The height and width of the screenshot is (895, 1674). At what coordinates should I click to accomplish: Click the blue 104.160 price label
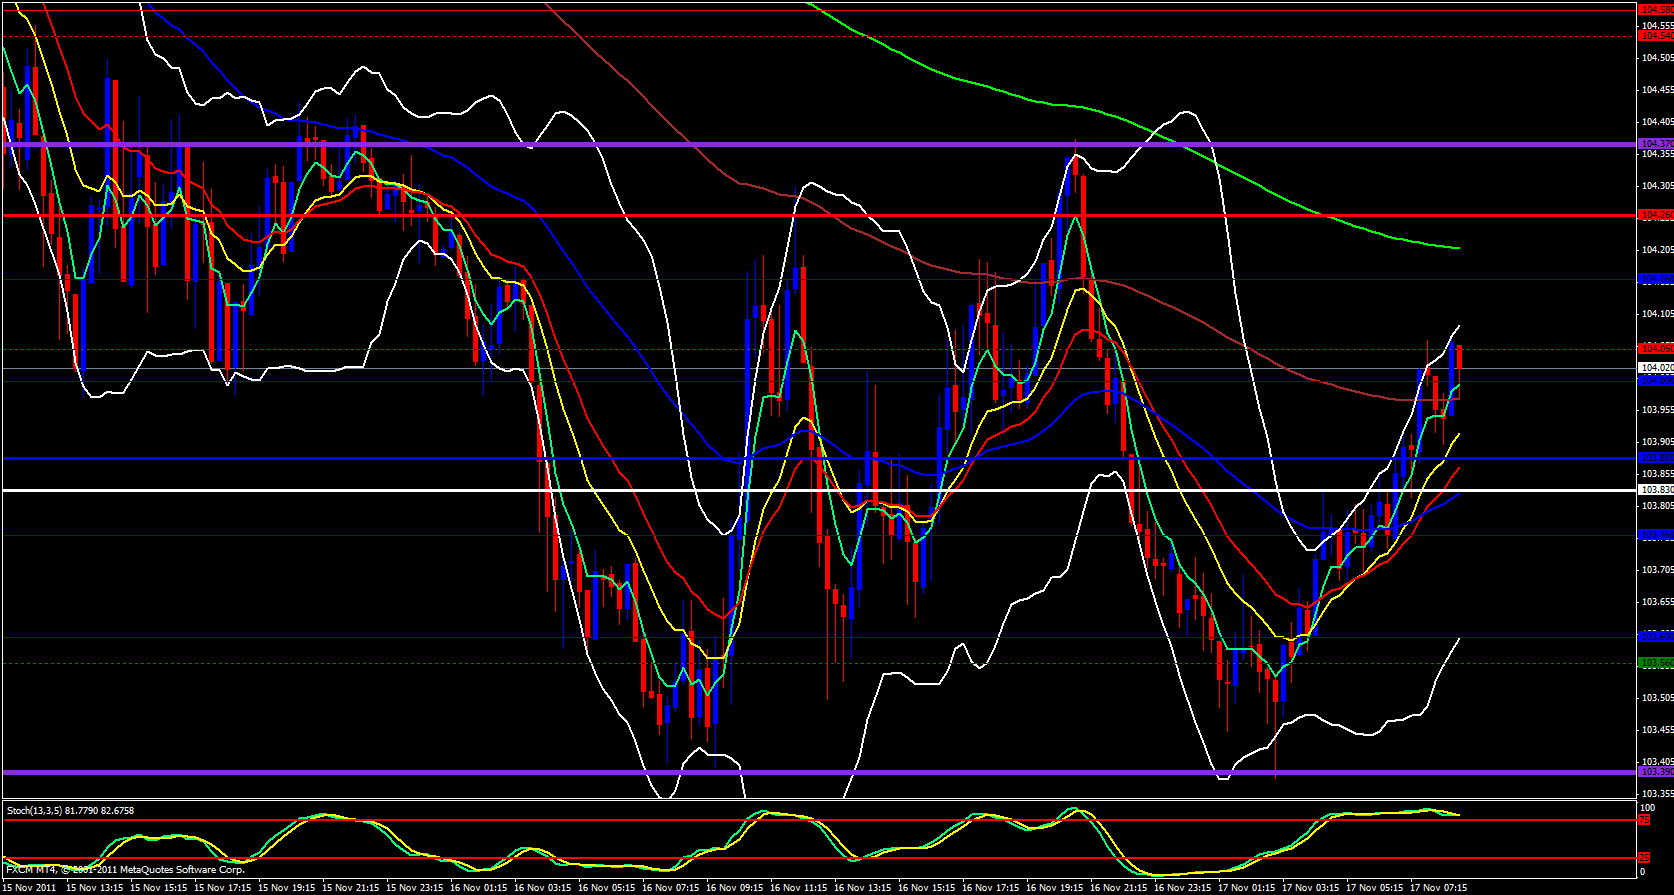coord(1655,279)
